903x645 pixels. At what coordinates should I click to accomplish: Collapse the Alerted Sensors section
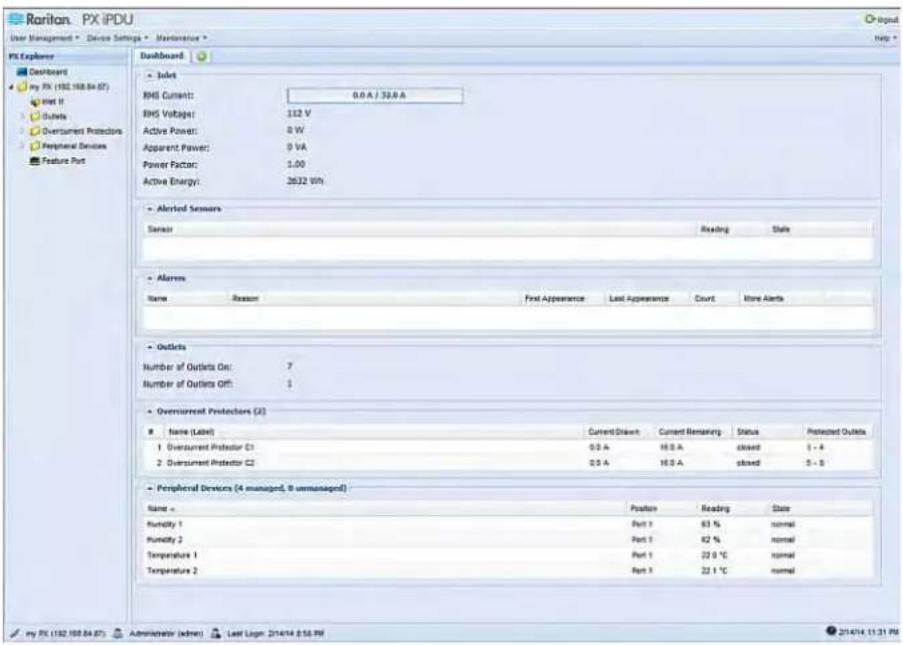[150, 209]
